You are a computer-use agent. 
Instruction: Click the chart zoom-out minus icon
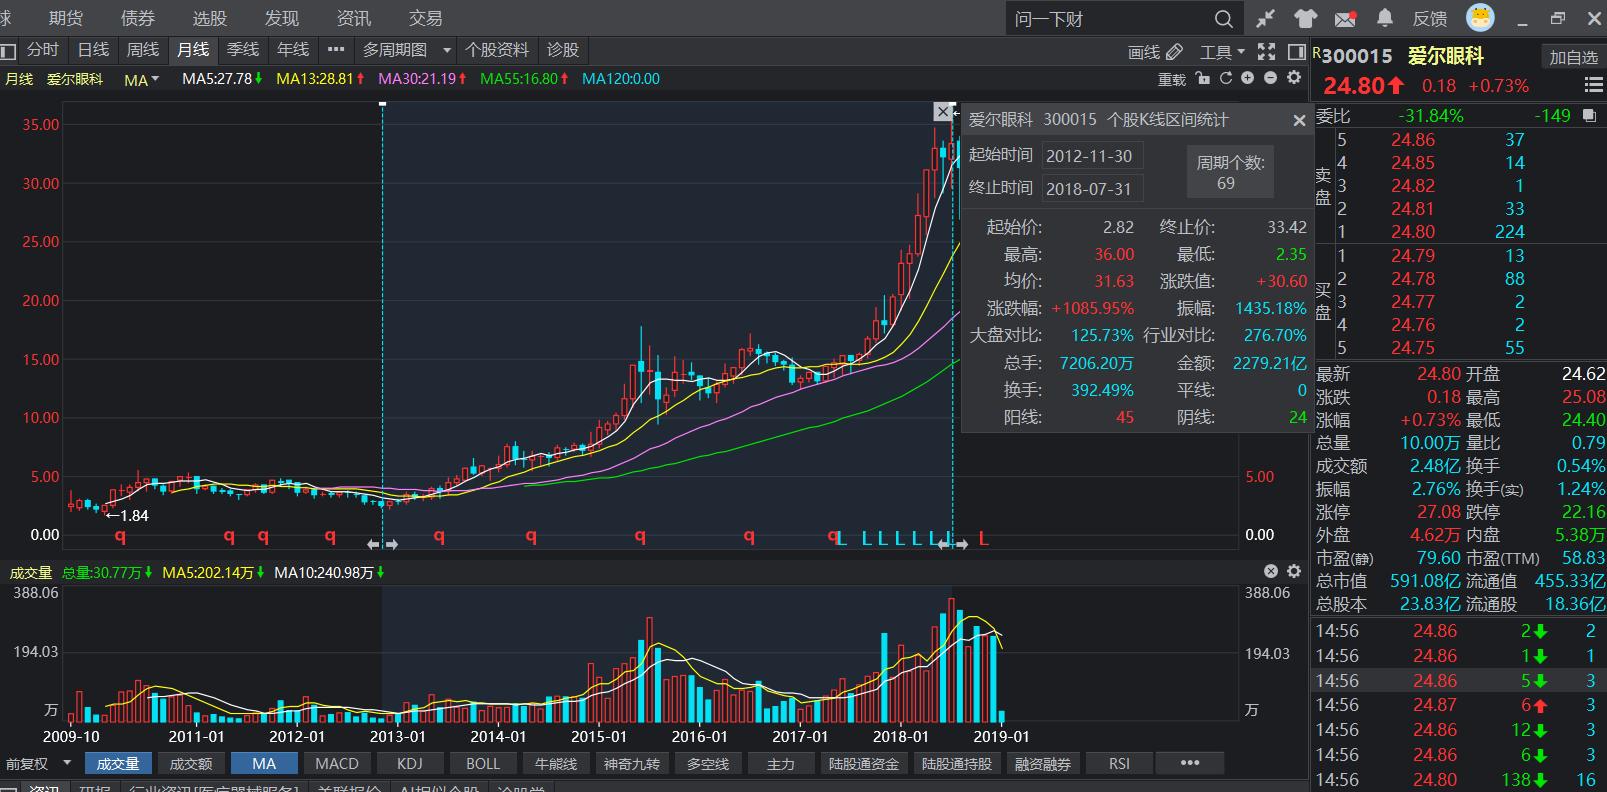(1270, 78)
